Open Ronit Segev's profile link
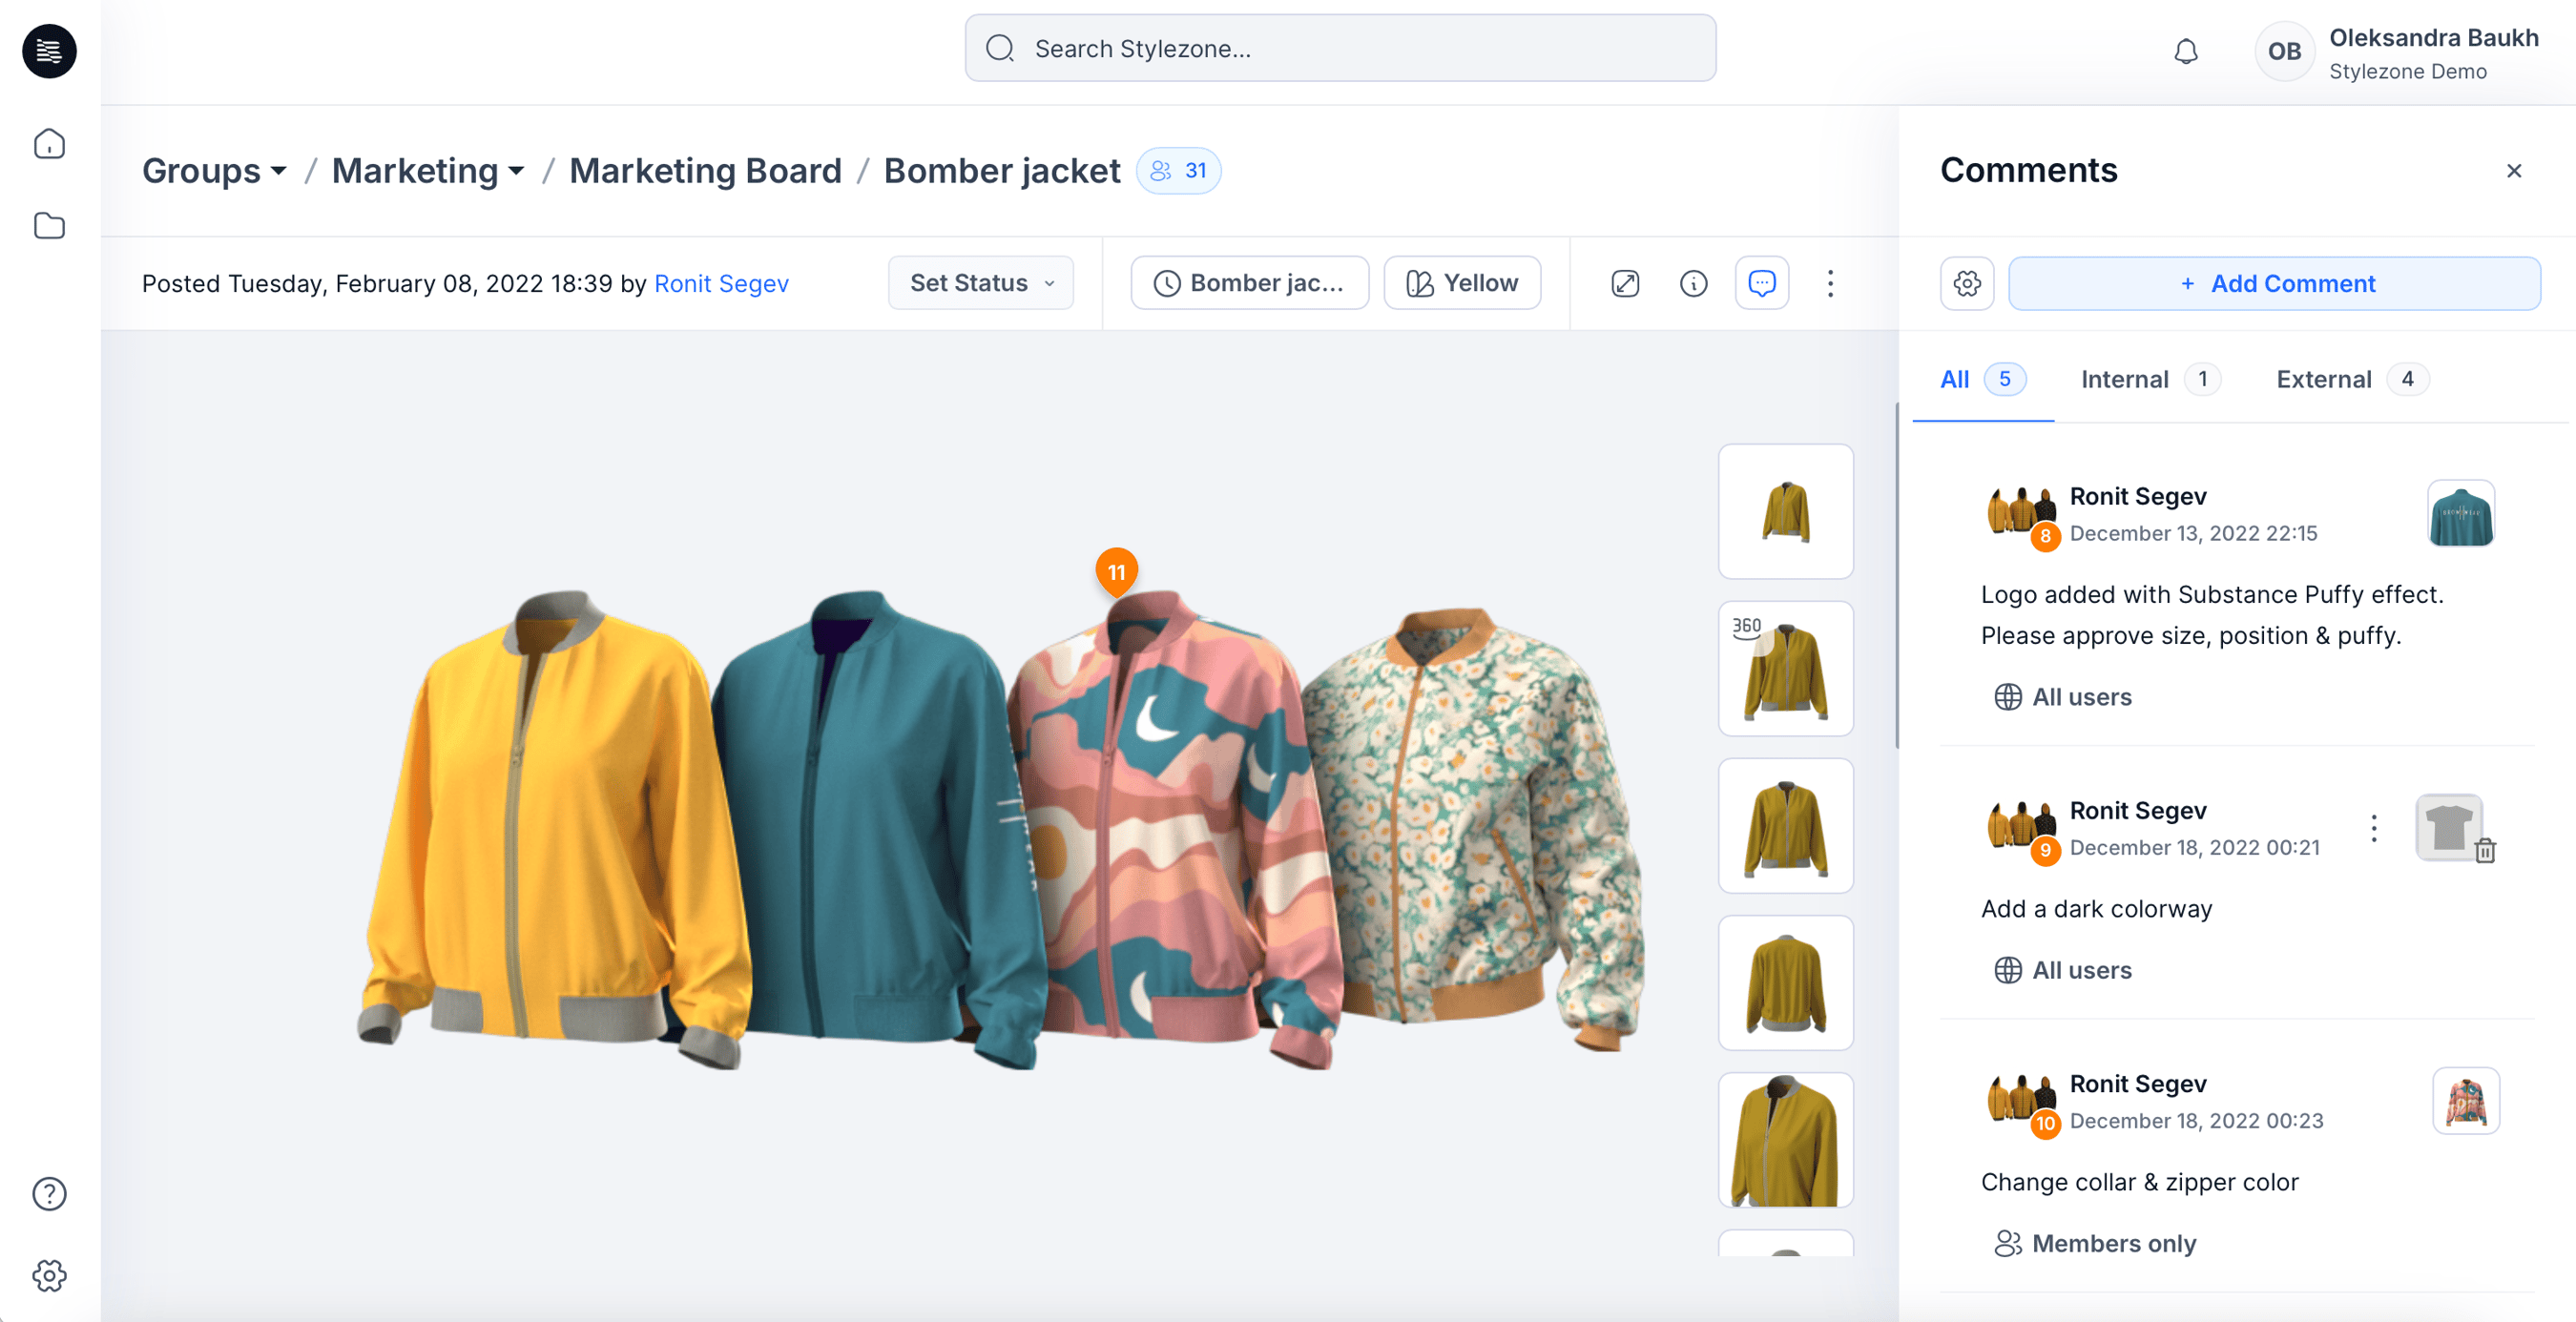The height and width of the screenshot is (1322, 2576). (721, 283)
